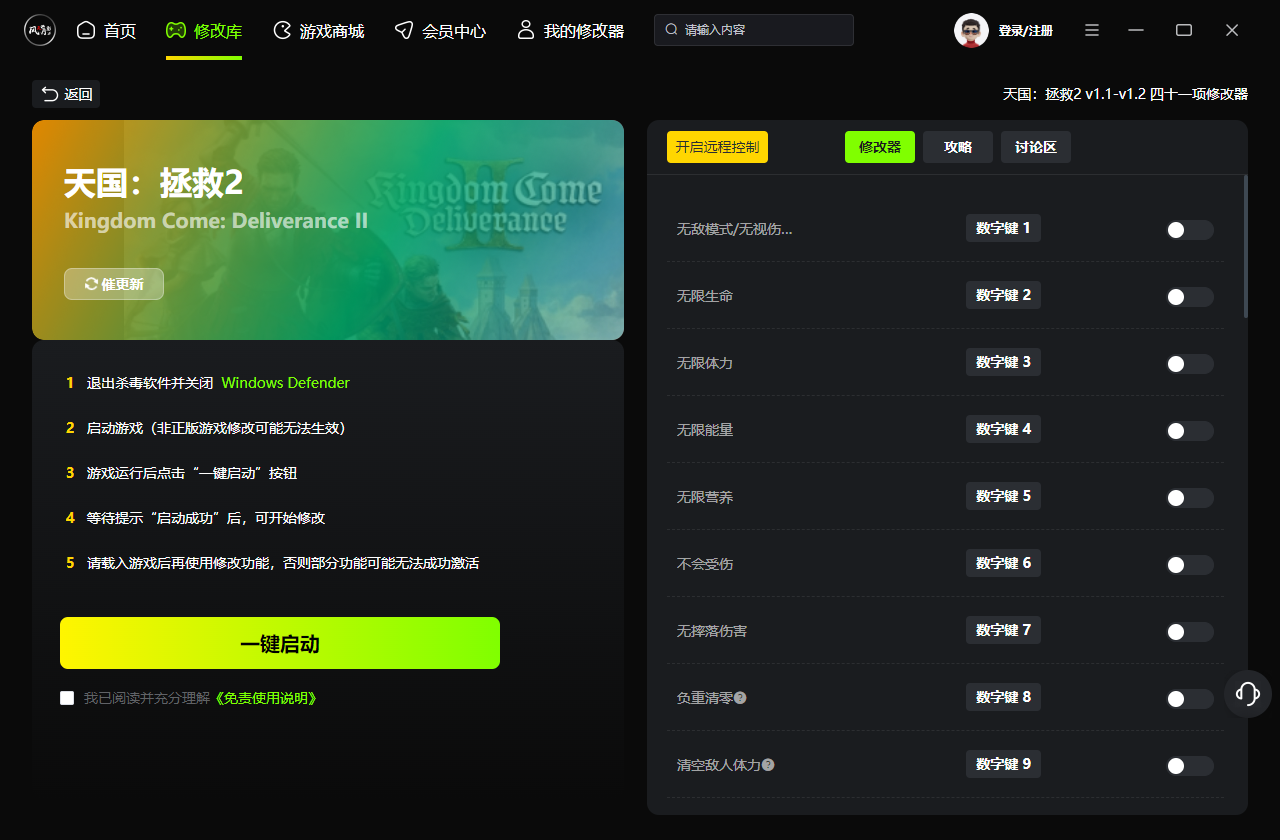Open the 首页 home tab
This screenshot has width=1280, height=840.
coord(107,31)
